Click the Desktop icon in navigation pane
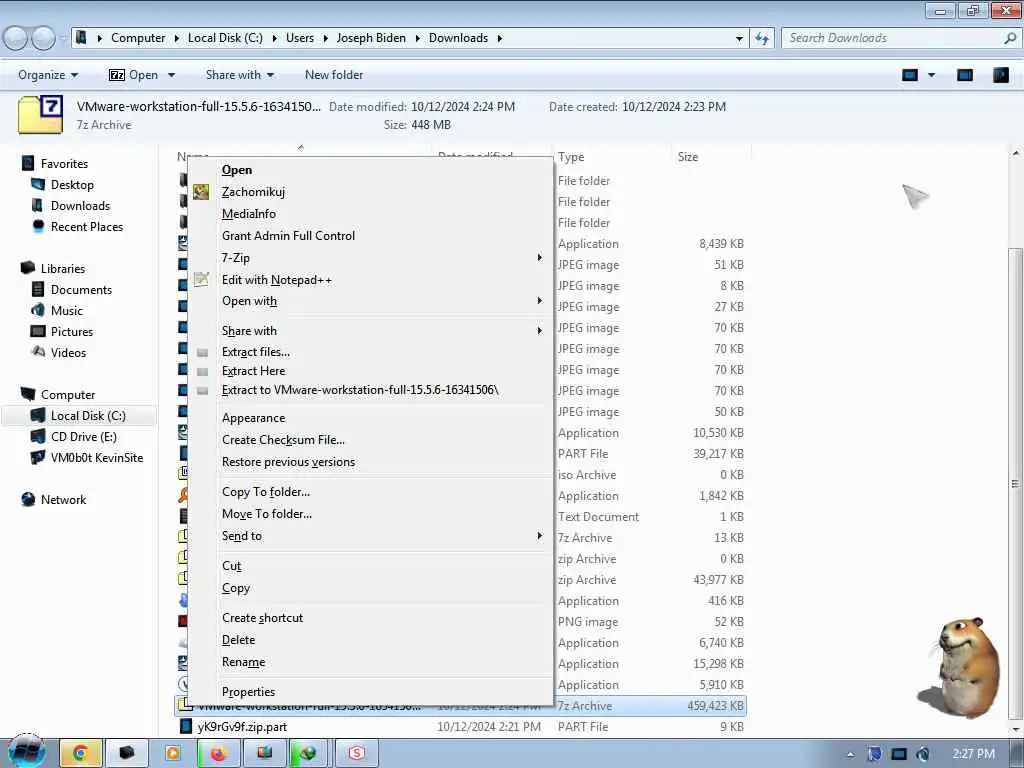The height and width of the screenshot is (768, 1024). point(38,185)
